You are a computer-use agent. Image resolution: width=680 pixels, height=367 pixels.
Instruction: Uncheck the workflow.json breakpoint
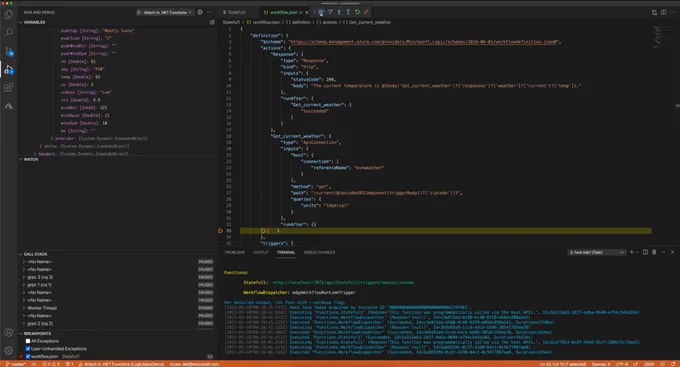pyautogui.click(x=28, y=357)
